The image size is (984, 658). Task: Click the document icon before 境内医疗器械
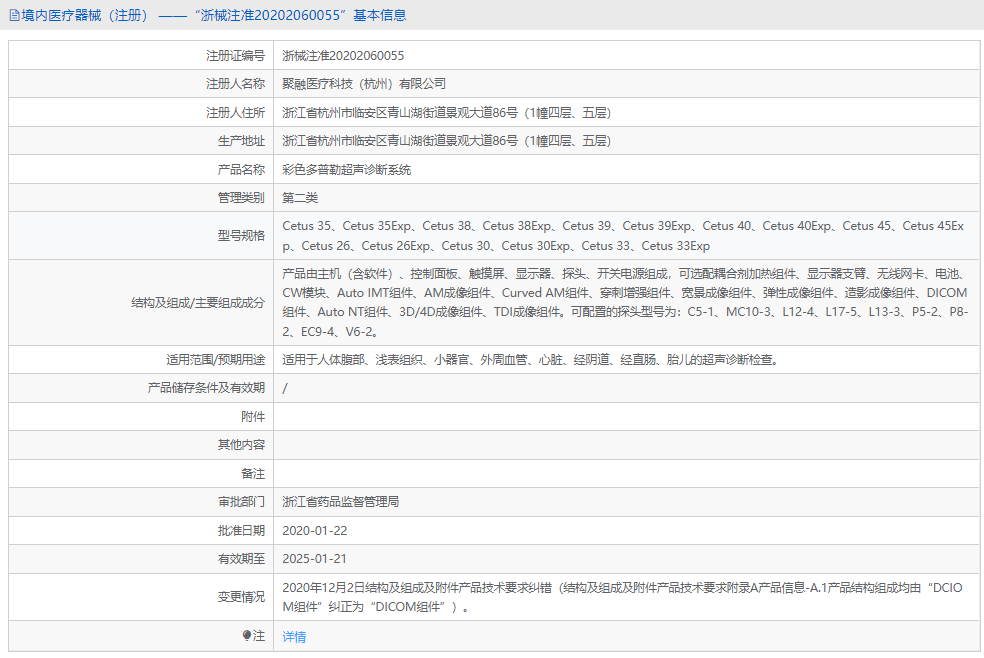point(14,15)
